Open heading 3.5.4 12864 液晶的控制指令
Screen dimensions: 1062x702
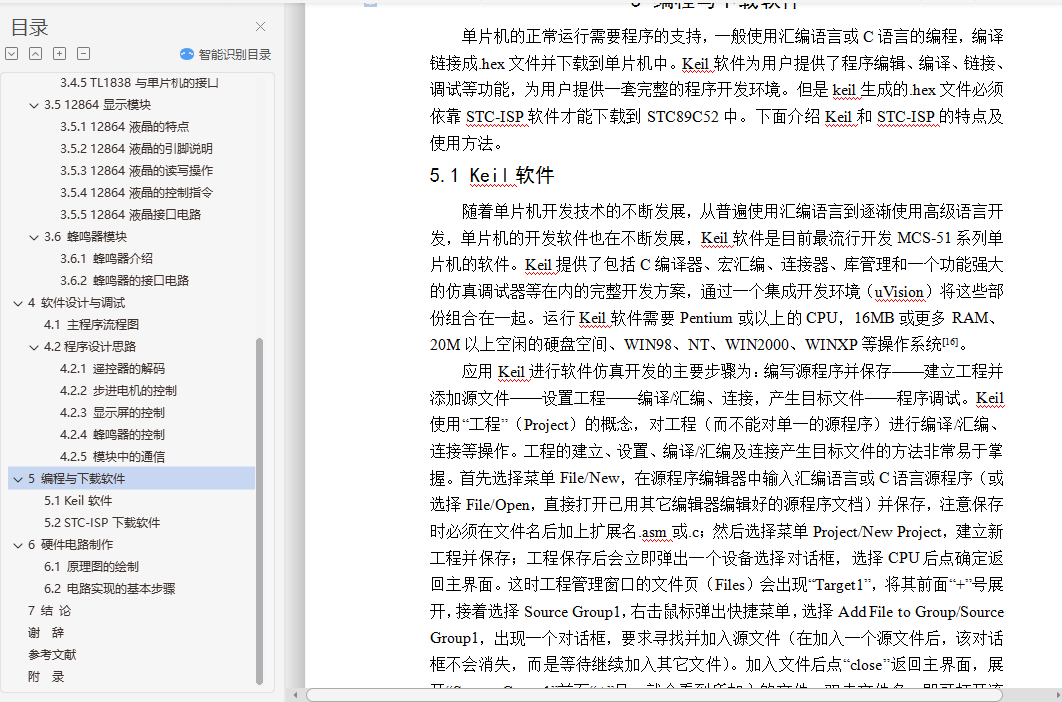pos(136,192)
